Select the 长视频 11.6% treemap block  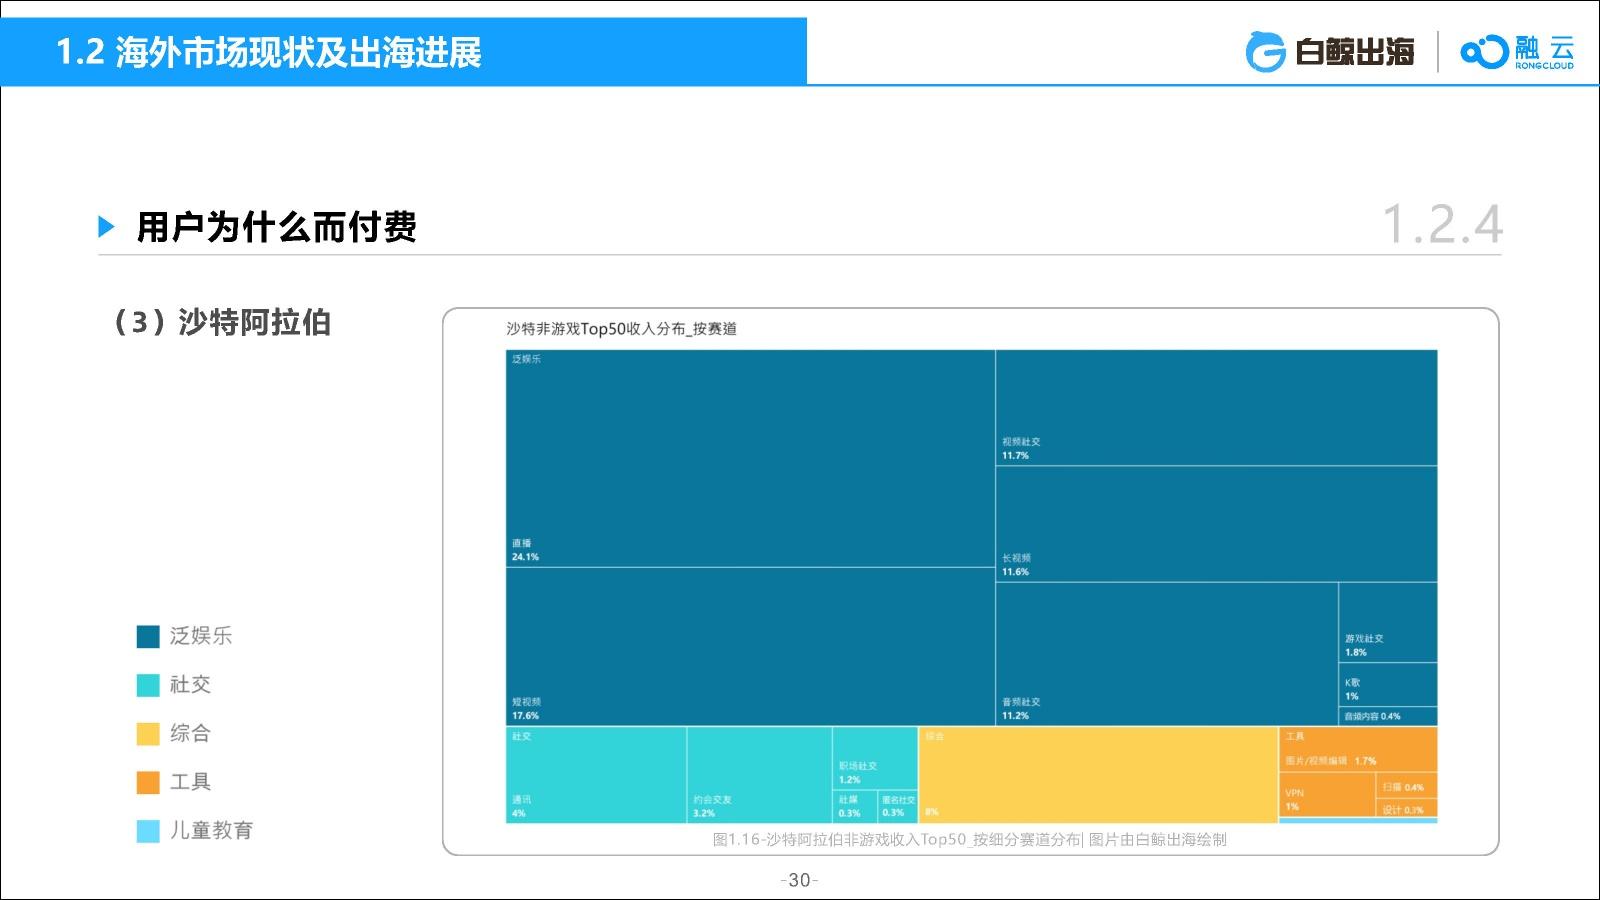pyautogui.click(x=1216, y=524)
